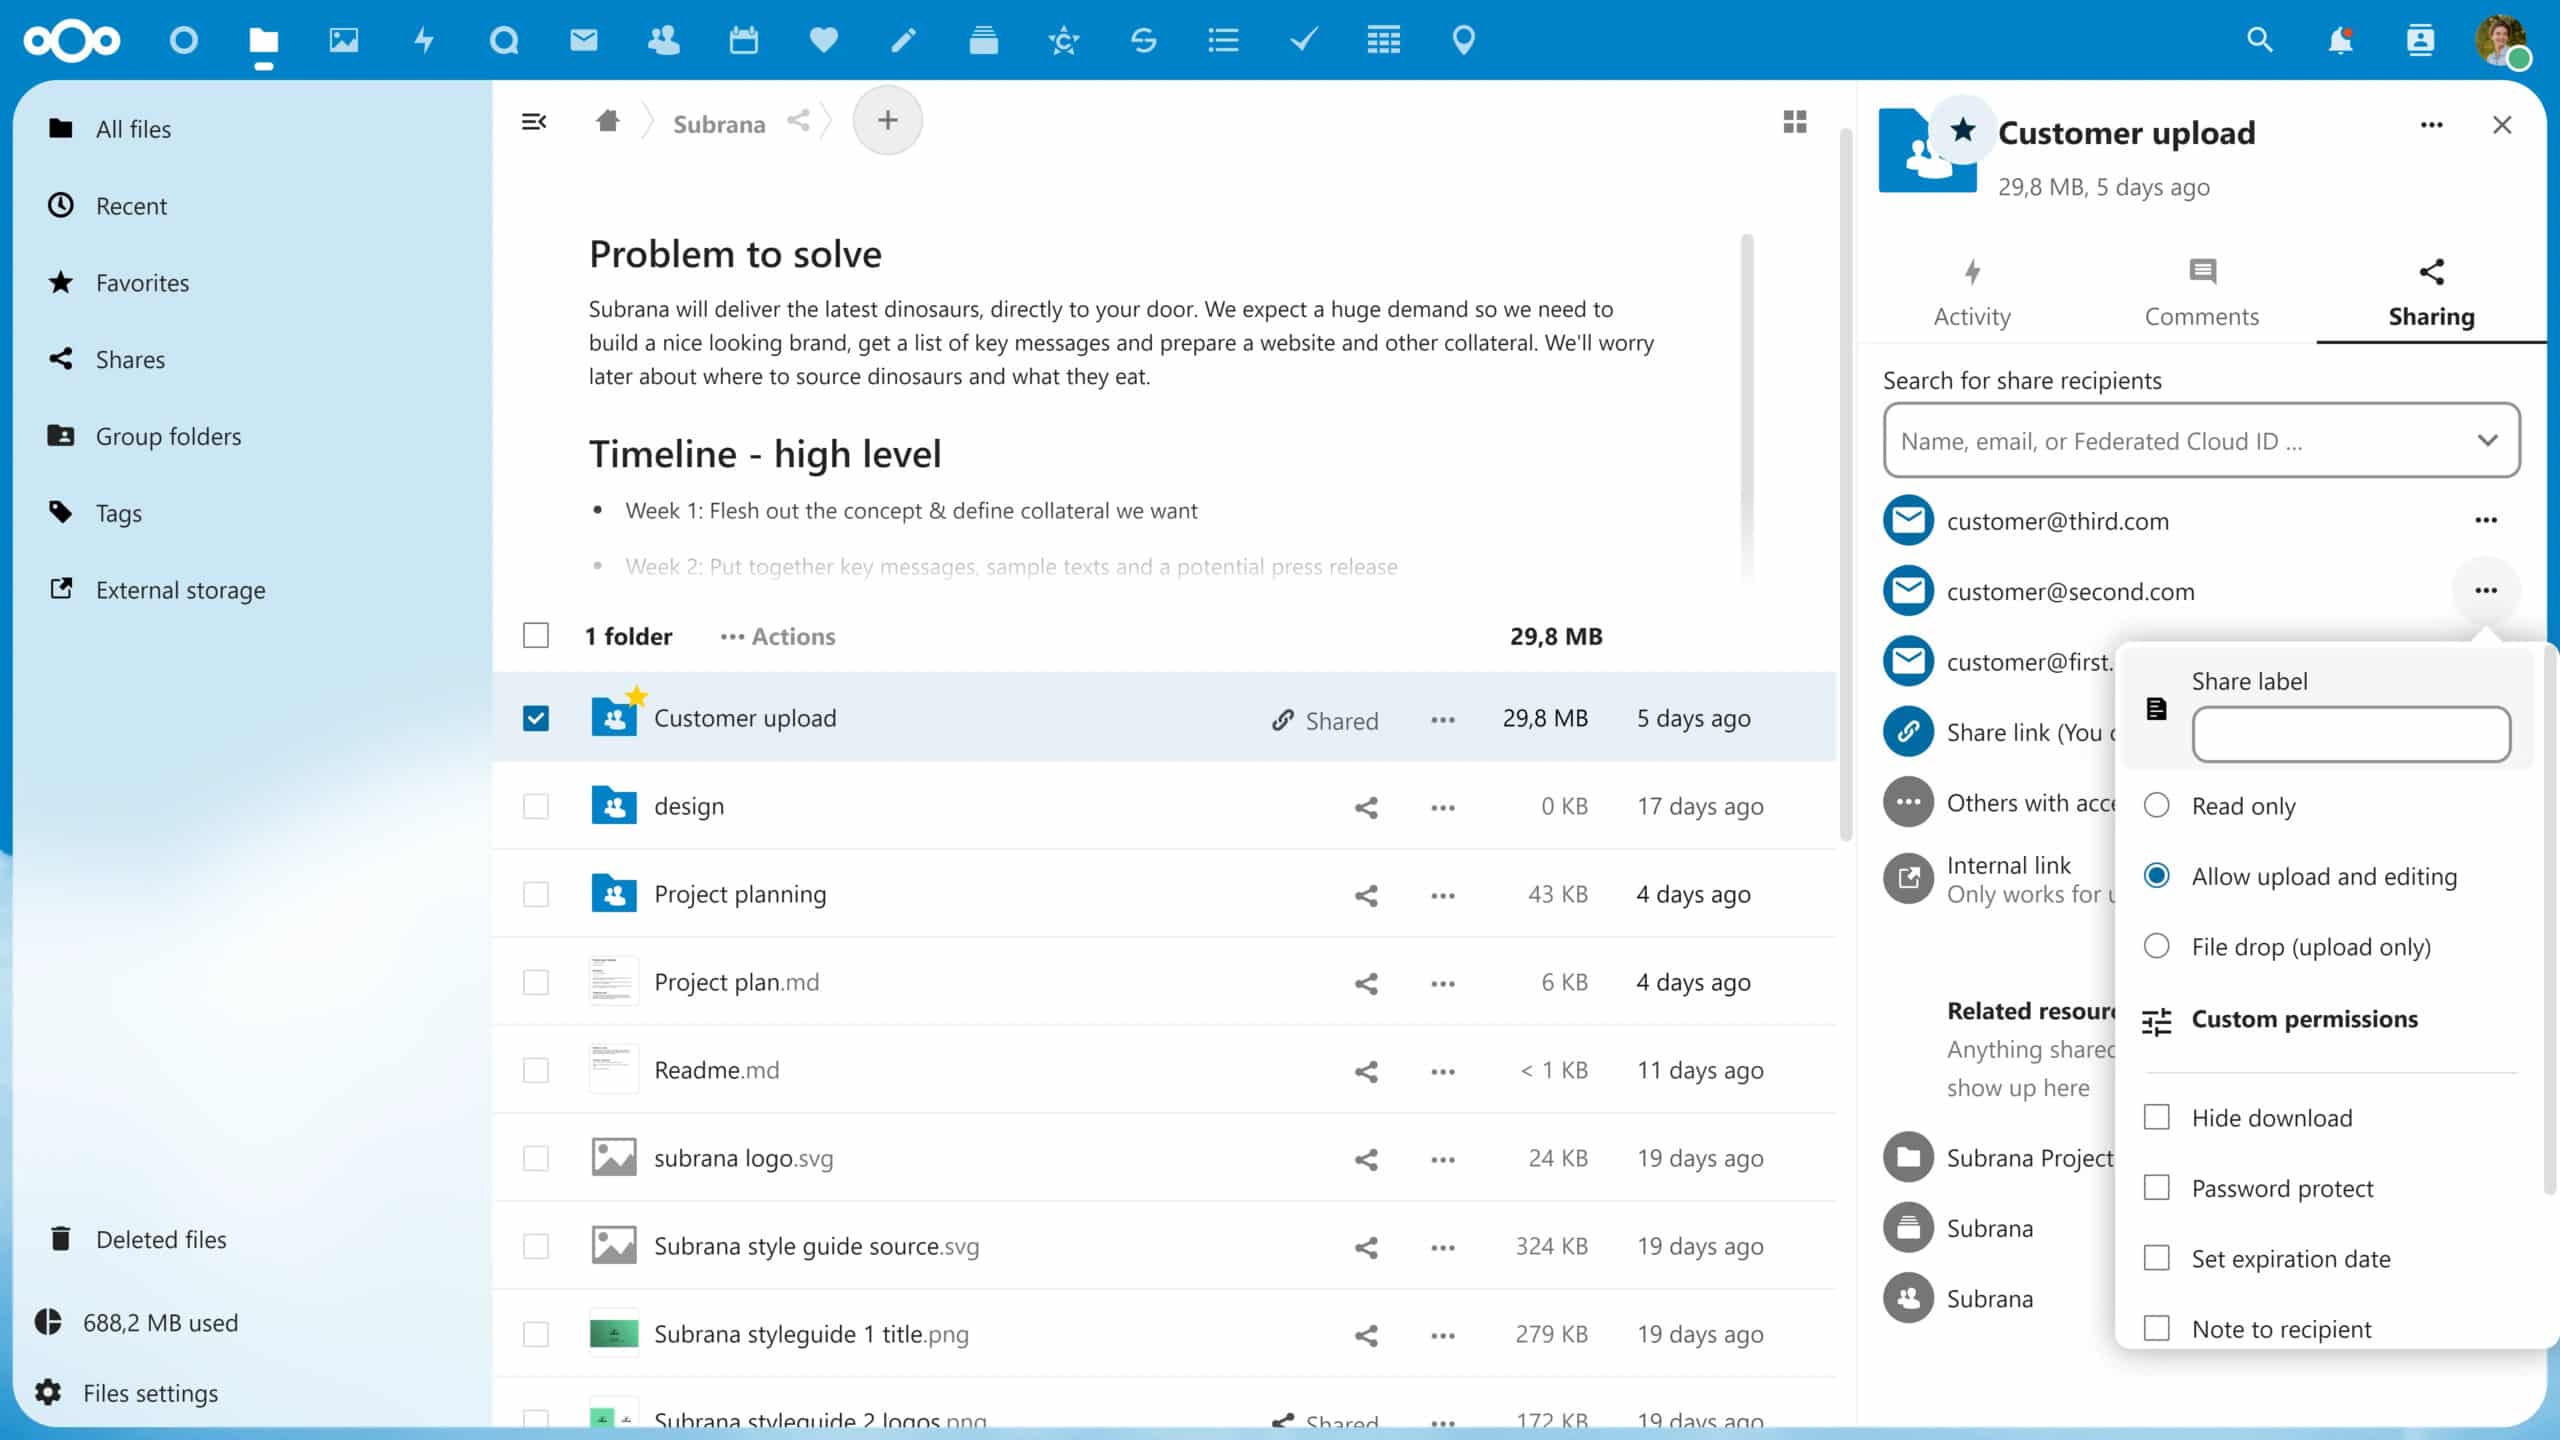Open Custom permissions settings
The height and width of the screenshot is (1440, 2560).
2305,1019
